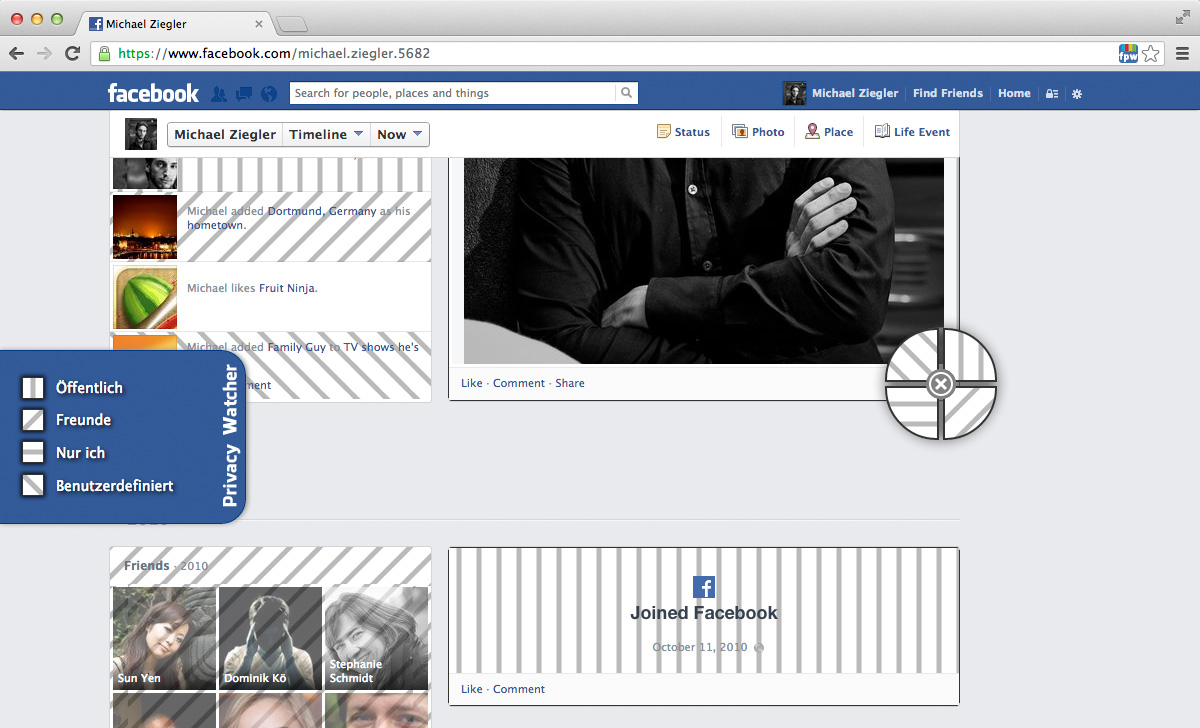Open the messages icon in header
The width and height of the screenshot is (1200, 728).
coord(243,94)
